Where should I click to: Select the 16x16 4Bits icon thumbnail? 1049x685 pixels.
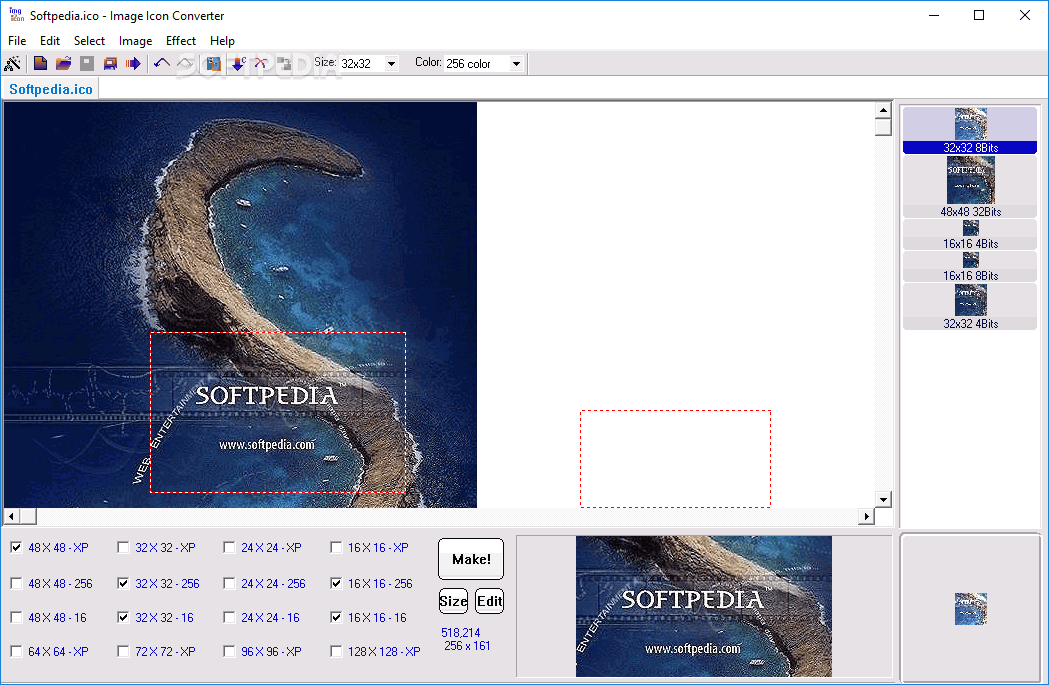tap(970, 235)
